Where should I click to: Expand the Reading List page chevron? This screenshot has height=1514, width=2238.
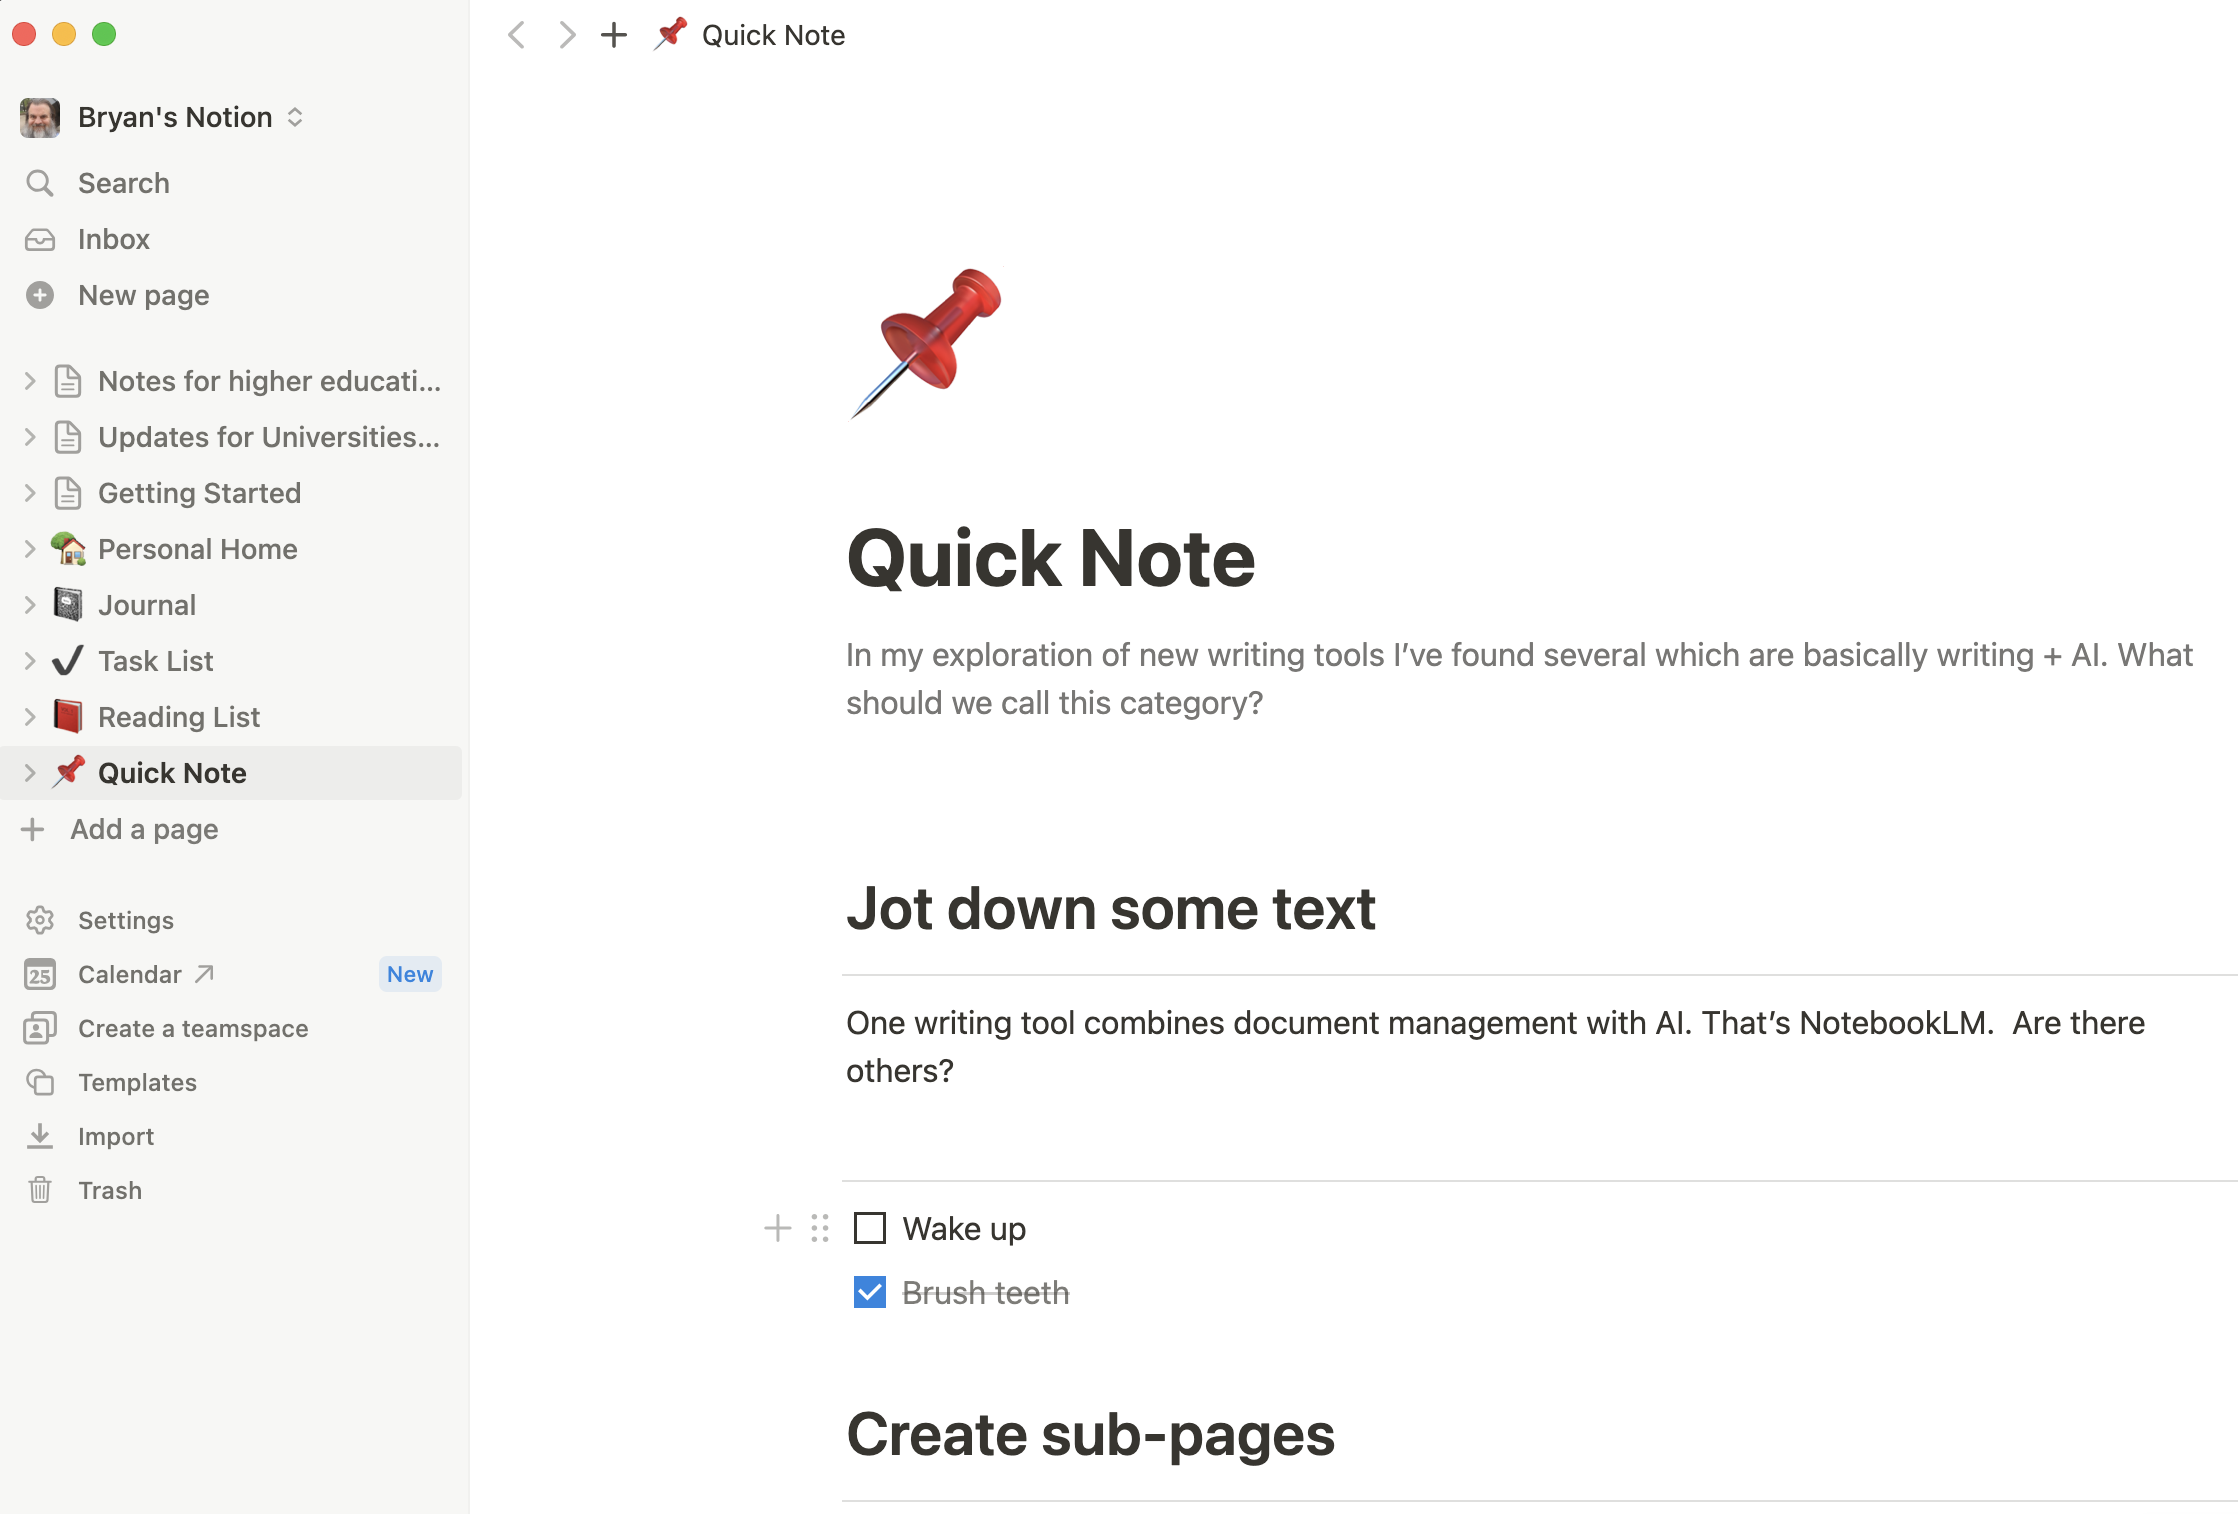coord(30,717)
